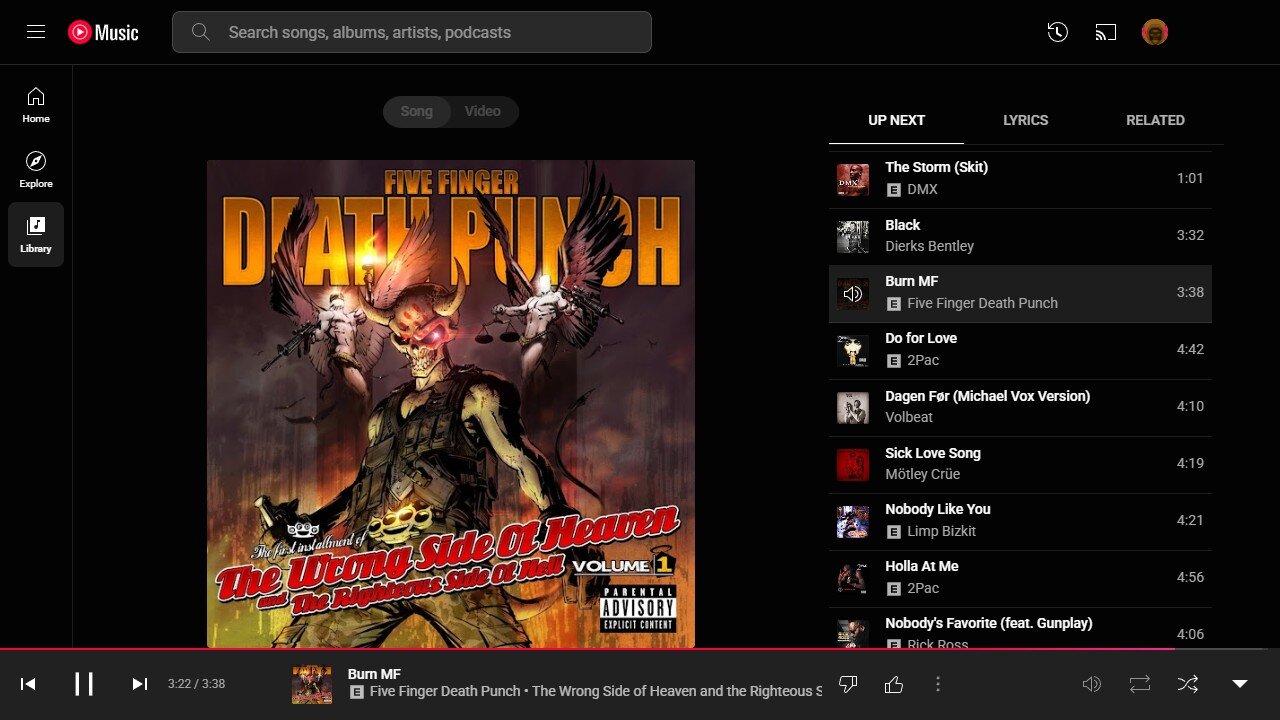Click player bar album thumbnail
This screenshot has height=720, width=1280.
pos(312,684)
